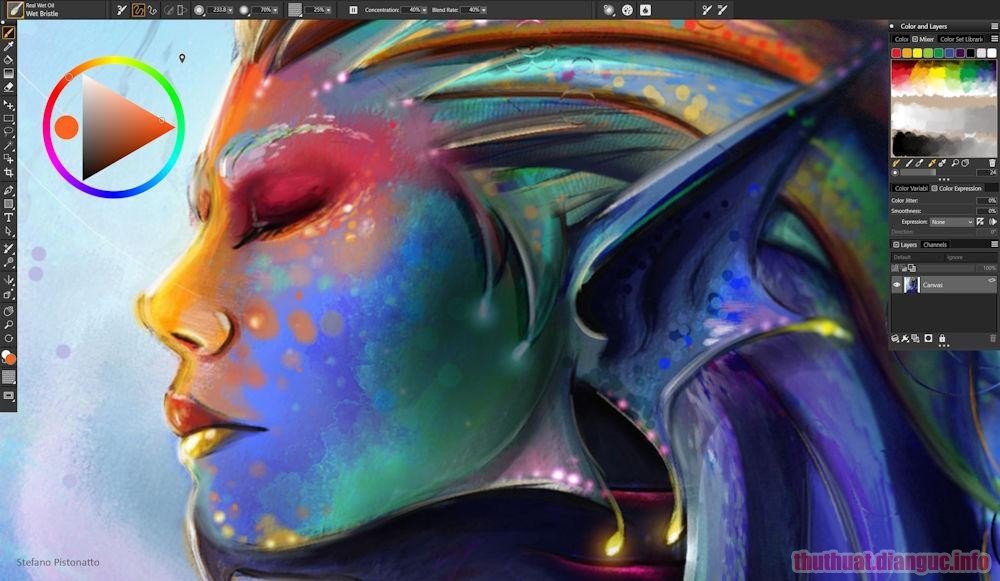Image resolution: width=1000 pixels, height=581 pixels.
Task: Open the Concentration 40% dropdown
Action: (x=424, y=10)
